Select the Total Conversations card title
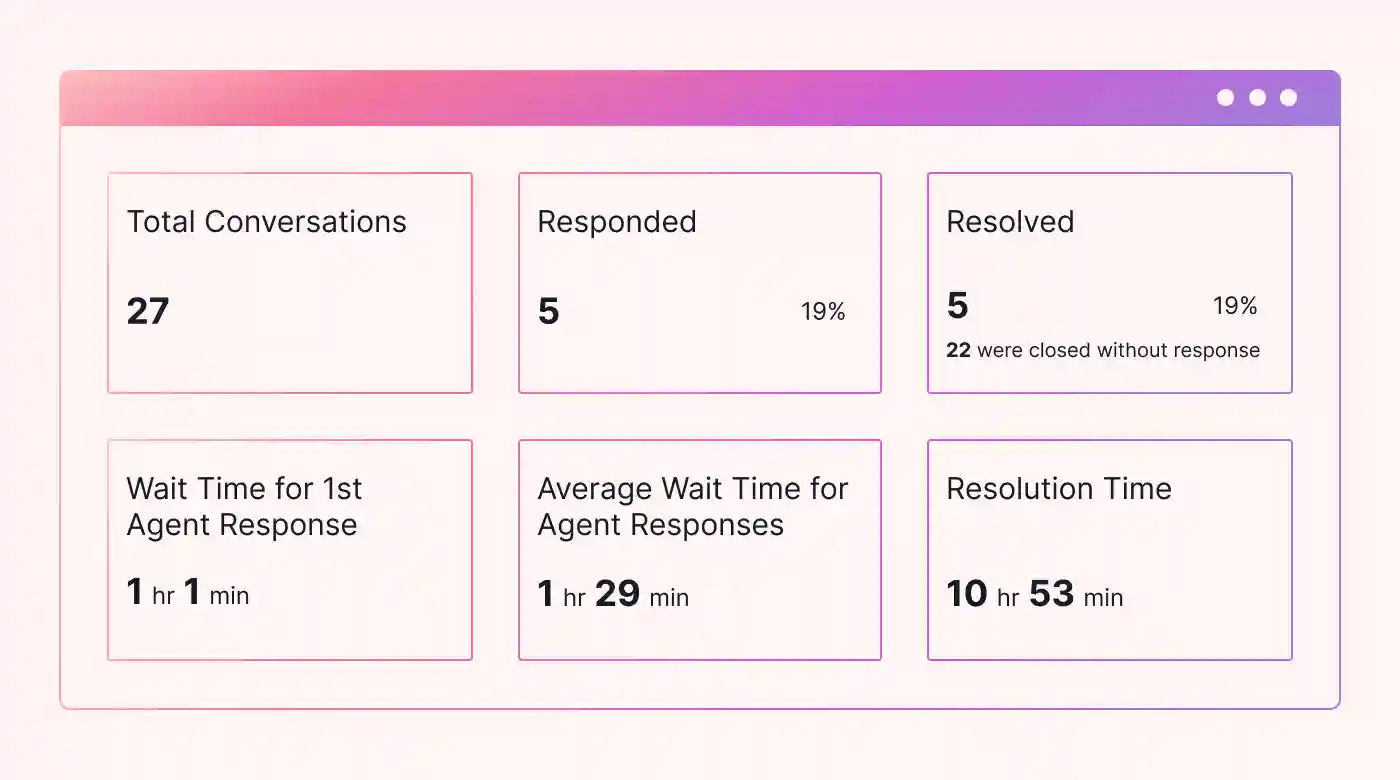 coord(266,222)
